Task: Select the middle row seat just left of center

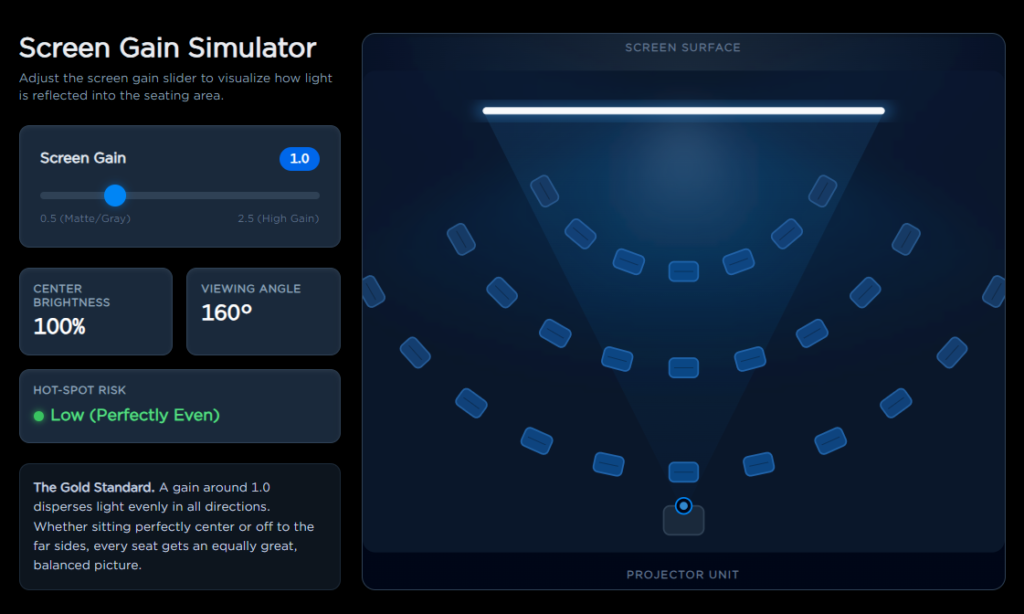Action: [x=617, y=359]
